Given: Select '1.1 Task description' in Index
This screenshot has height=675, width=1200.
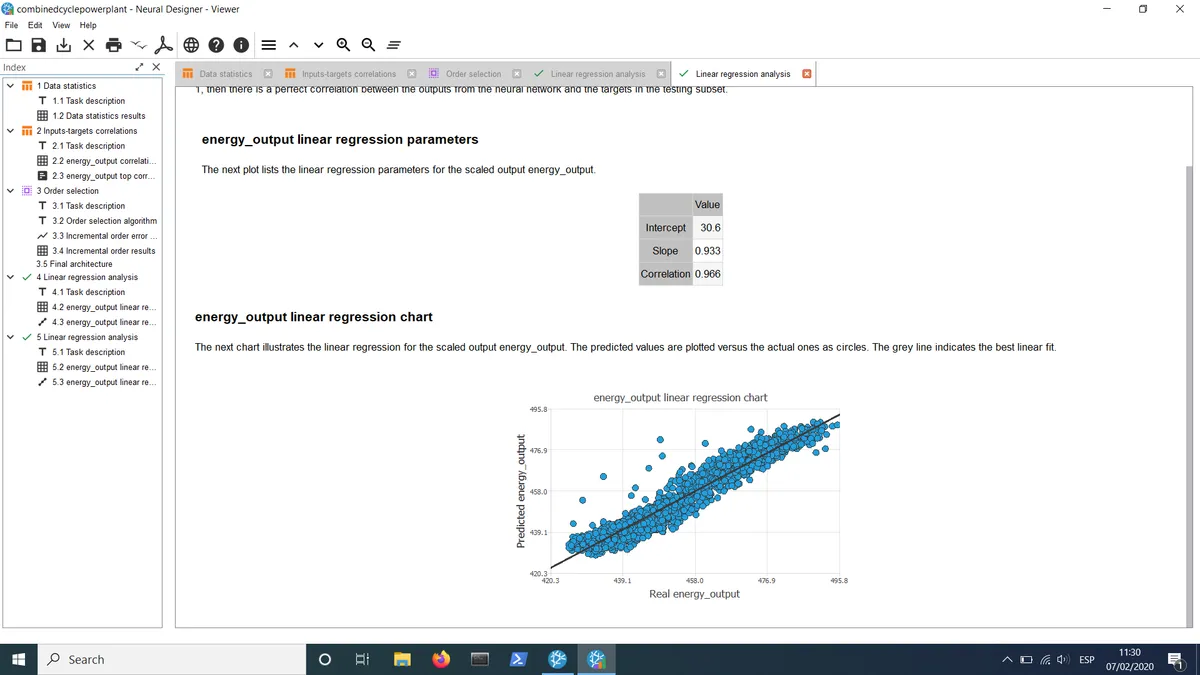Looking at the screenshot, I should [x=88, y=101].
